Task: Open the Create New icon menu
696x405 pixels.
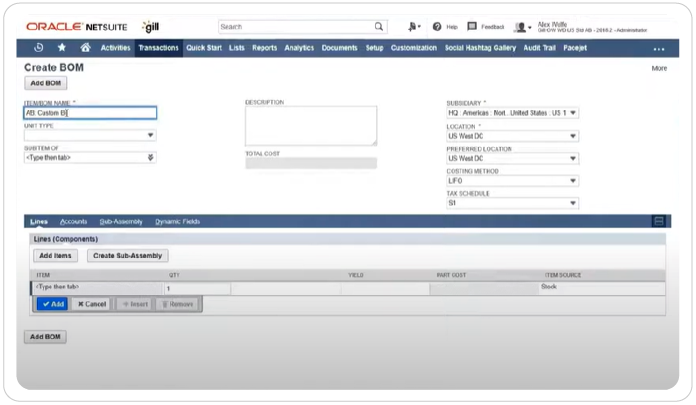Action: 414,27
